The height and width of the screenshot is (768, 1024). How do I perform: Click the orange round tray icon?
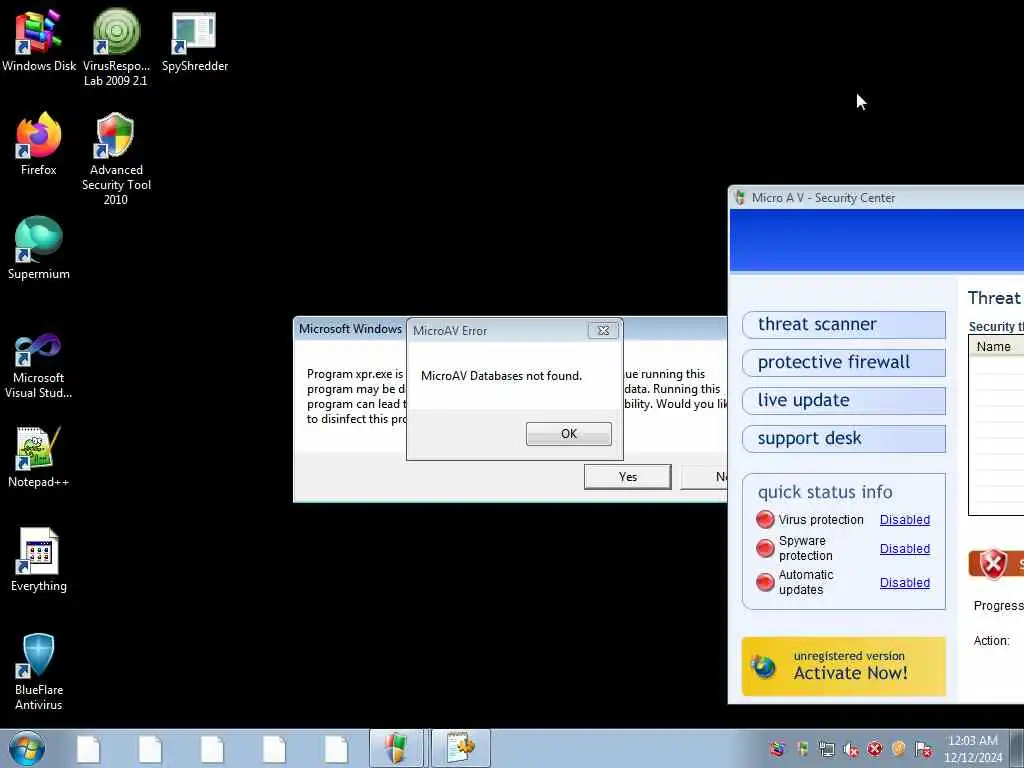click(899, 749)
